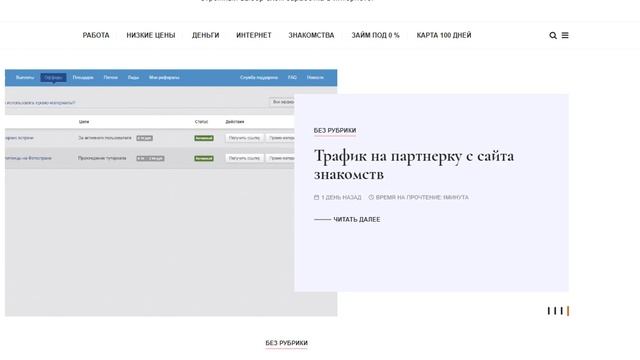Select the ДЕНЬГИ menu item

coord(206,36)
